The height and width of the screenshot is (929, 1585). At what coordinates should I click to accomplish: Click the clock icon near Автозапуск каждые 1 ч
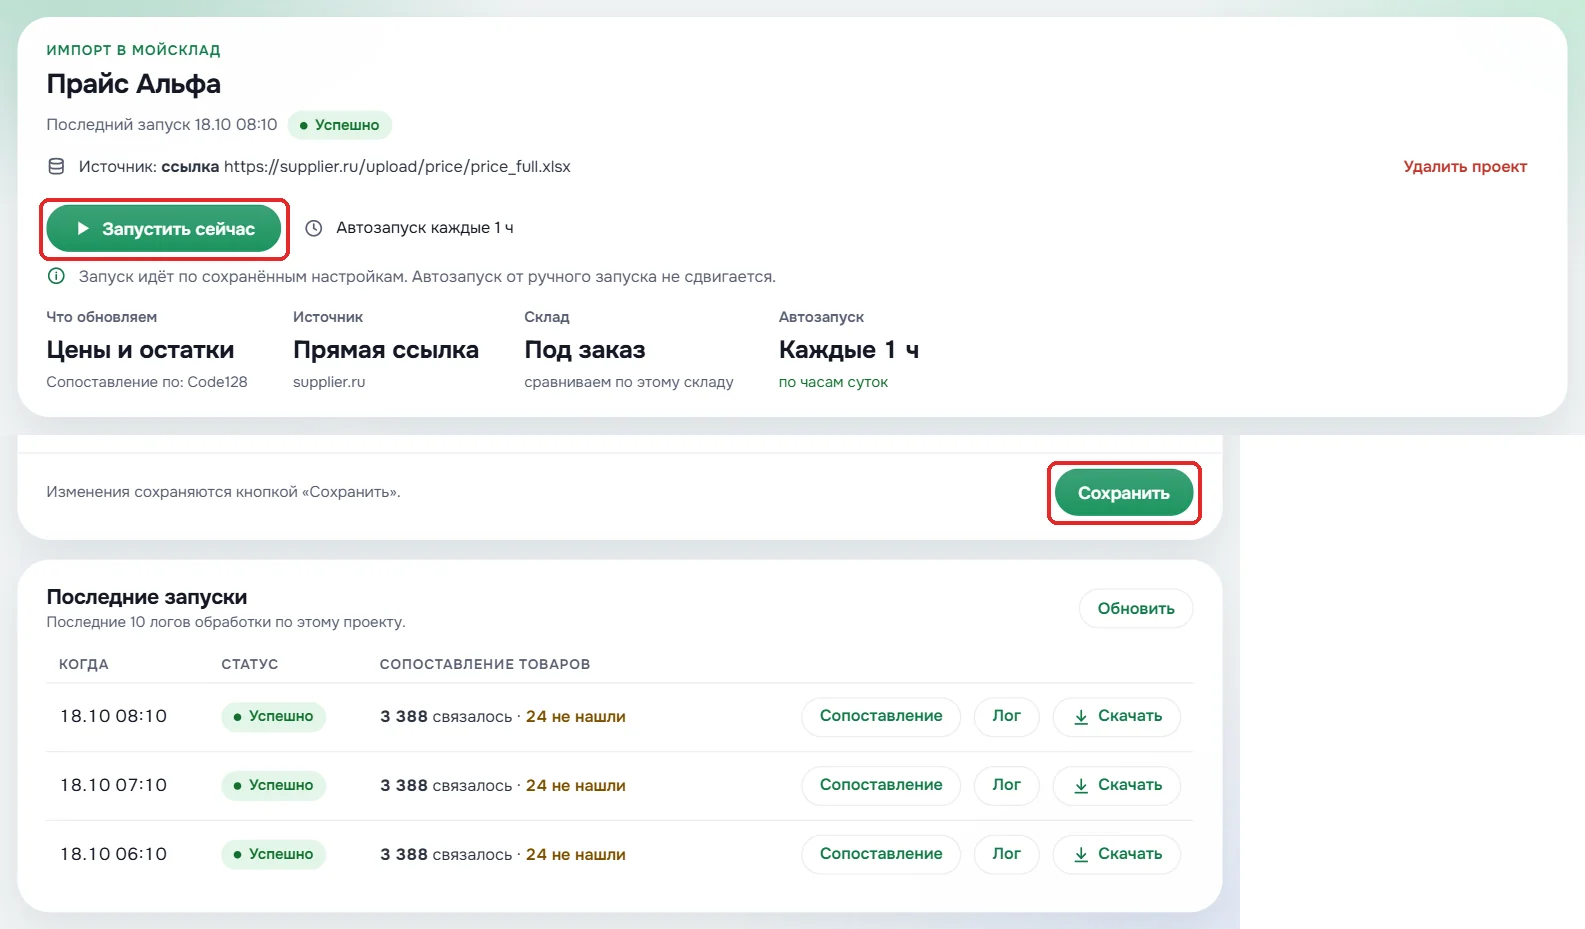(314, 228)
